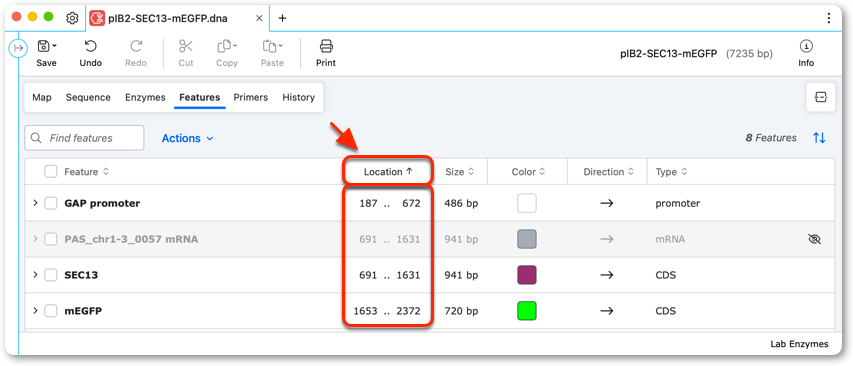The image size is (853, 366).
Task: Click the pIB2-SEC13-mEGFP.dna file tab icon
Action: tap(97, 18)
